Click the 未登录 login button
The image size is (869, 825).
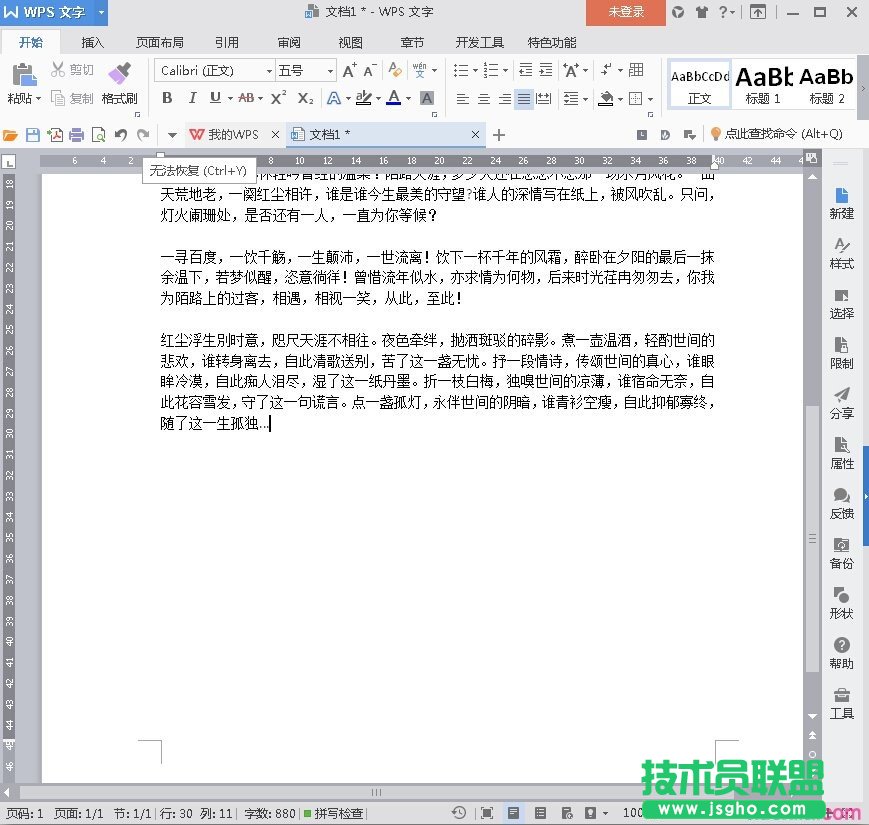[x=626, y=12]
